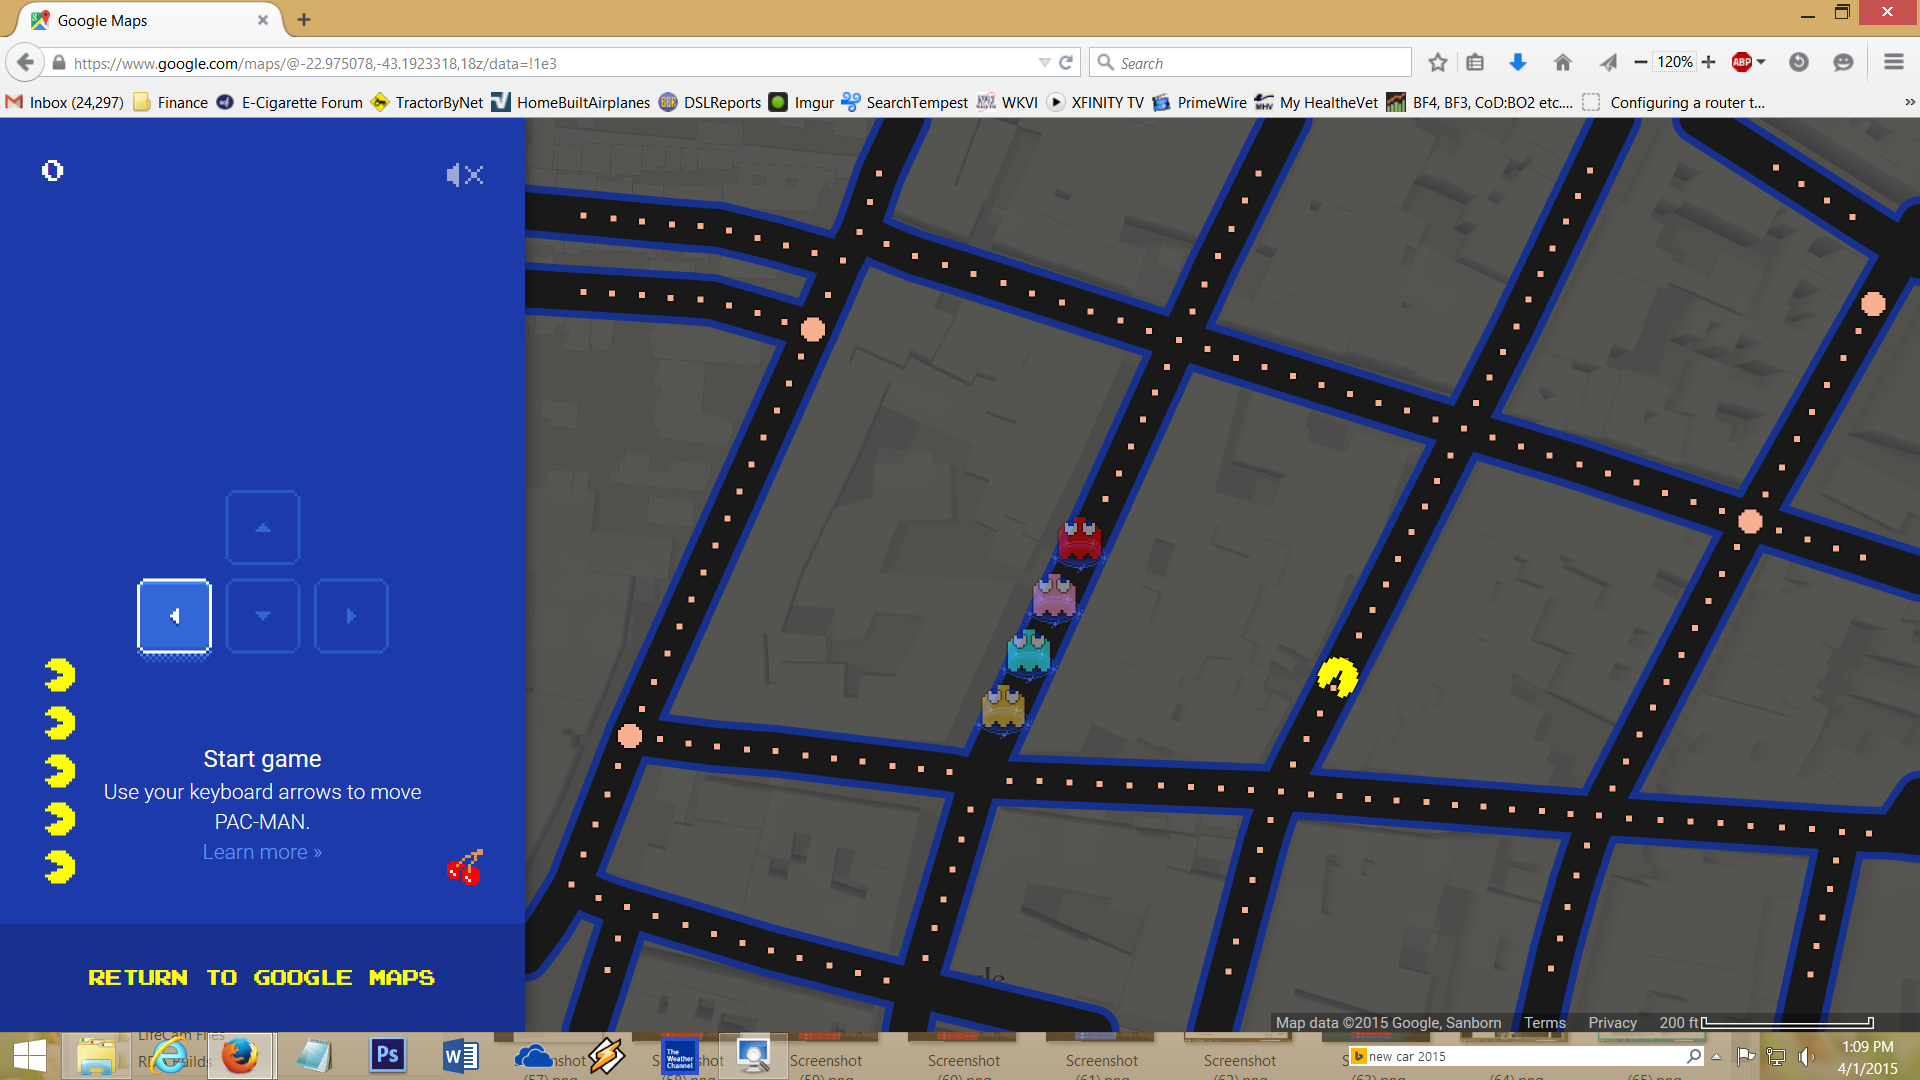
Task: Open Photoshop from the taskbar
Action: coord(387,1055)
